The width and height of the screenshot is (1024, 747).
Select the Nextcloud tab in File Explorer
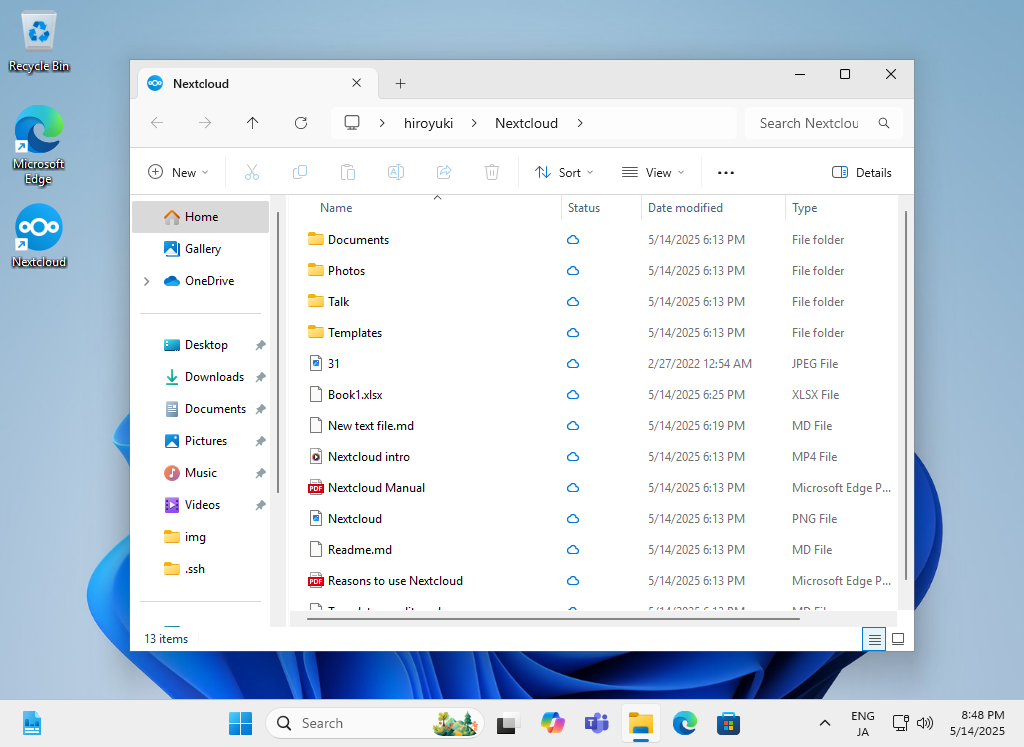point(200,83)
